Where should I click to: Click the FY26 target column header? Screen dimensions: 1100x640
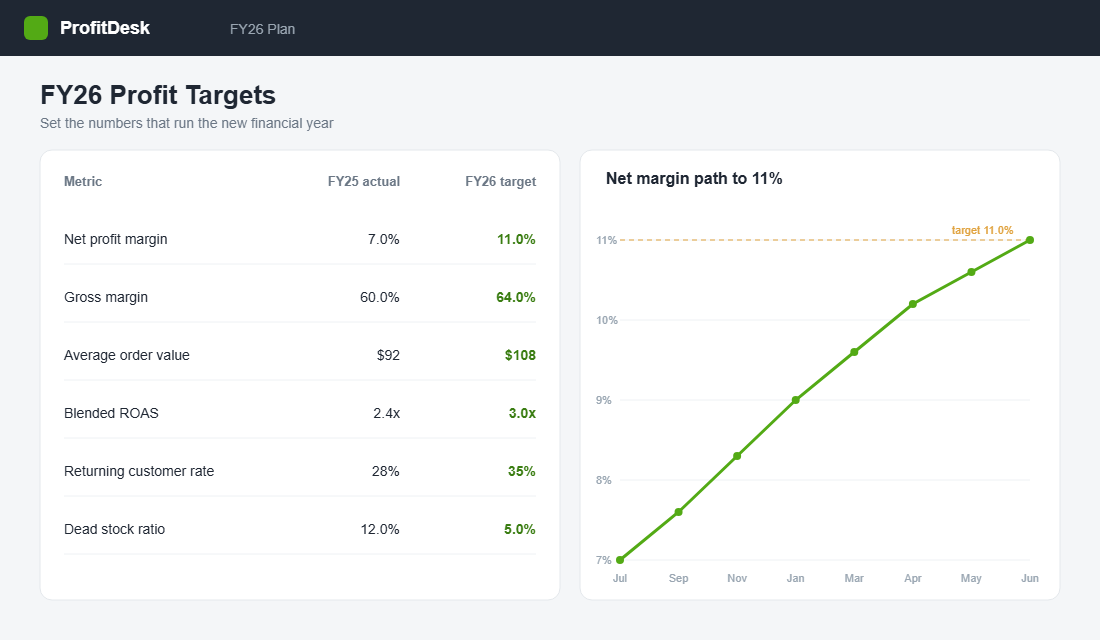click(x=500, y=181)
